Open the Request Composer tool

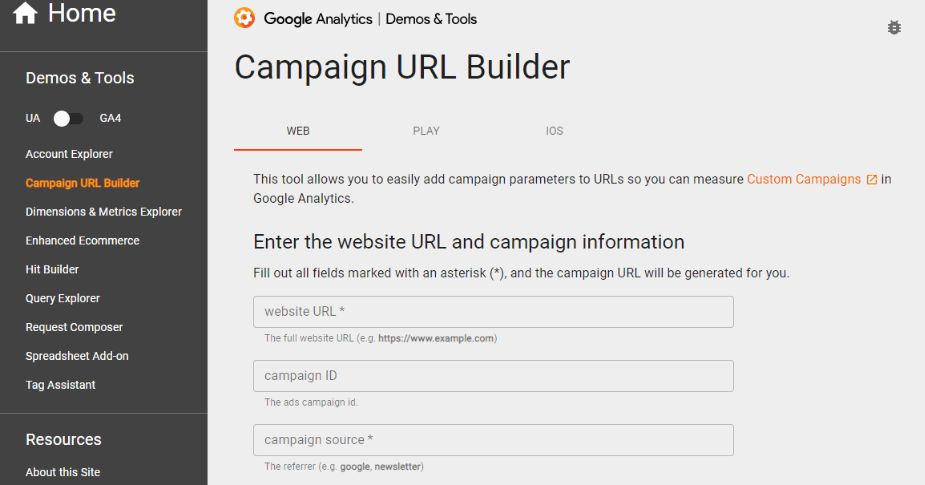point(75,327)
